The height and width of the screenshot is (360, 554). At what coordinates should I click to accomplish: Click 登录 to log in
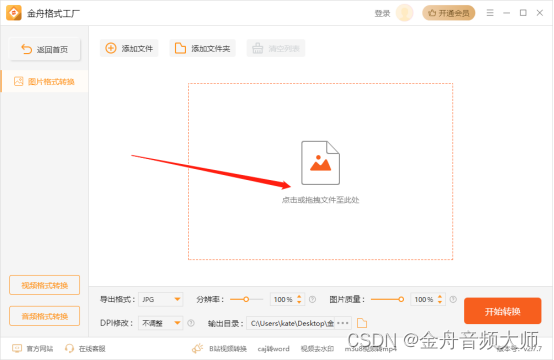pyautogui.click(x=382, y=13)
